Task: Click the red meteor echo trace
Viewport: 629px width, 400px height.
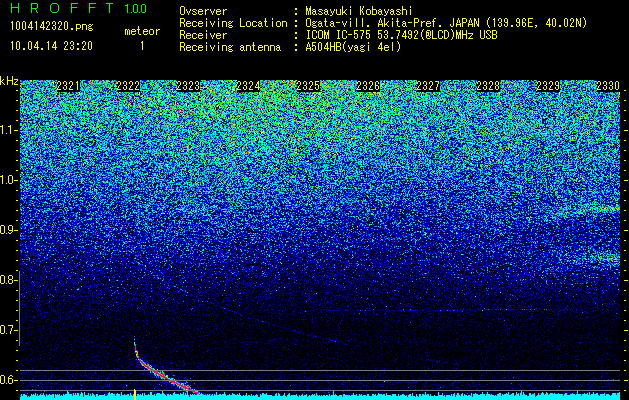Action: [x=162, y=374]
